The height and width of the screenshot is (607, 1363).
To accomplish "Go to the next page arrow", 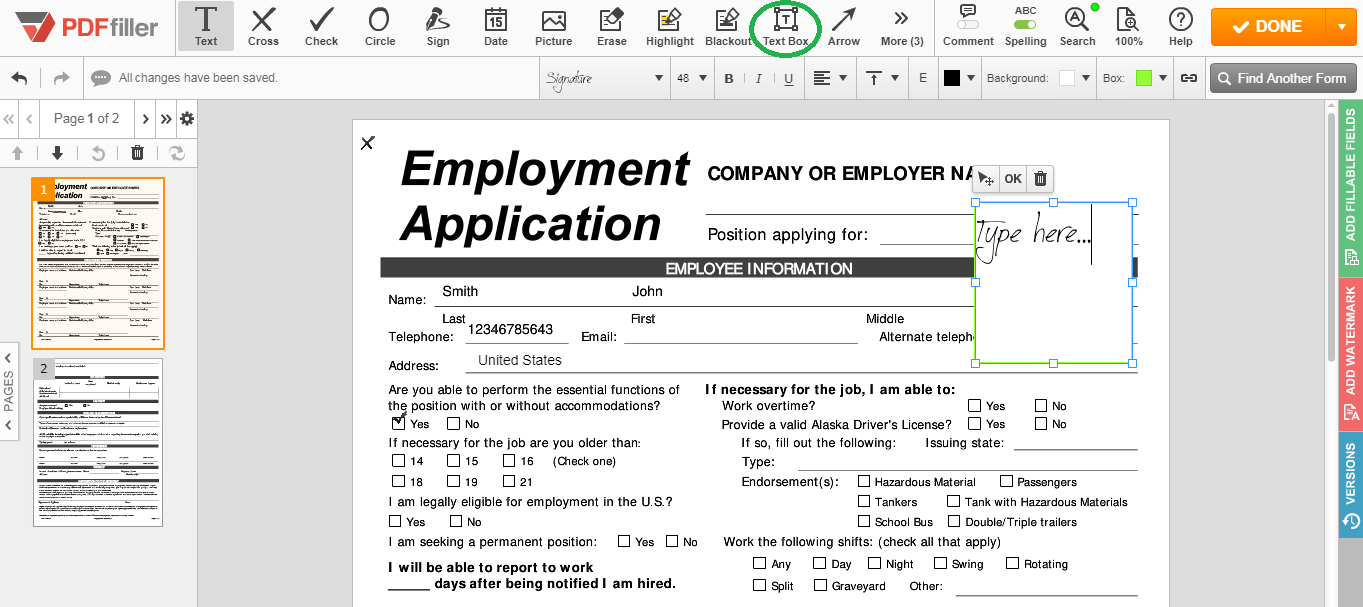I will (x=146, y=119).
